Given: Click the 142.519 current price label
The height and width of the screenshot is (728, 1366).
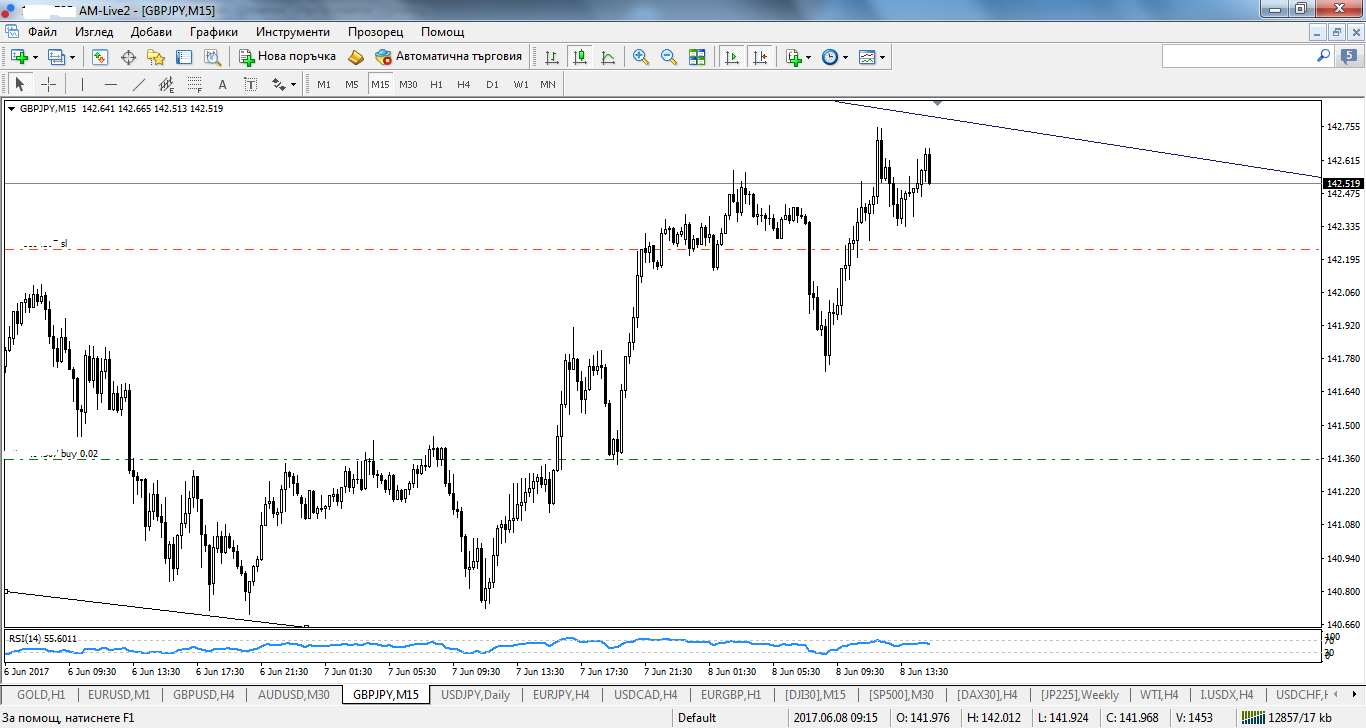Looking at the screenshot, I should 1342,183.
